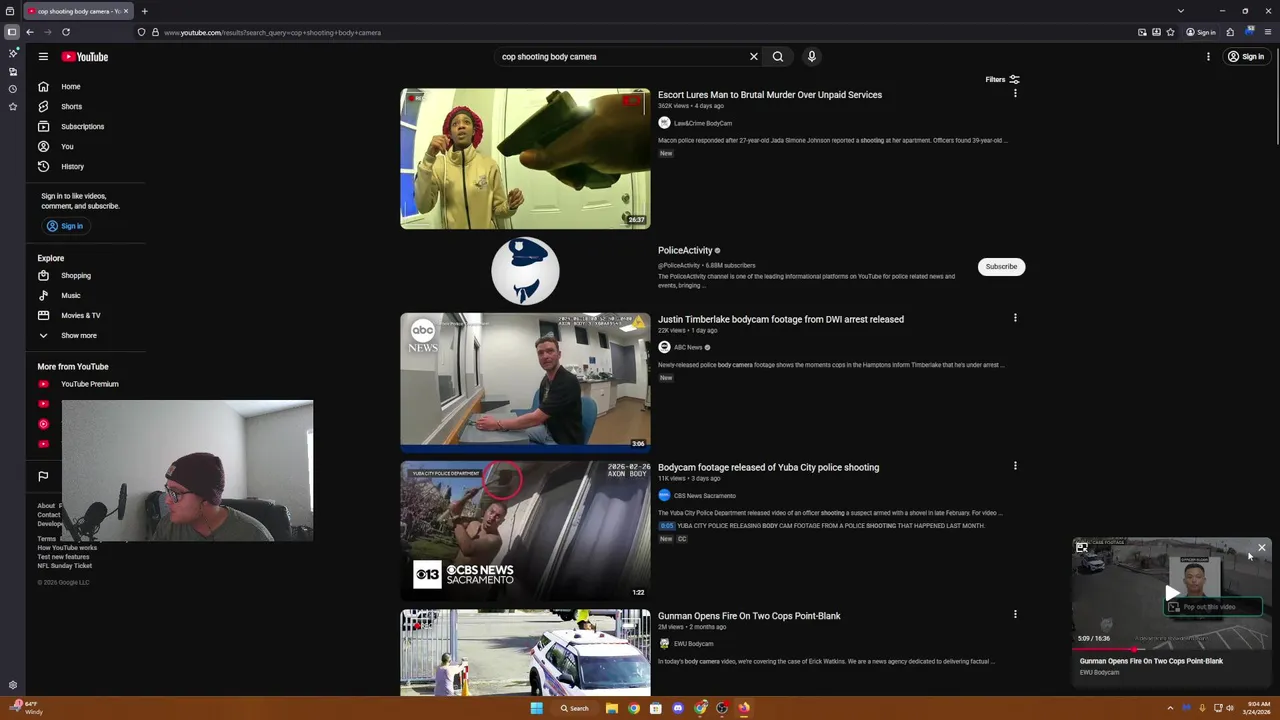The width and height of the screenshot is (1280, 720).
Task: Click the YouTube logo
Action: click(x=85, y=57)
